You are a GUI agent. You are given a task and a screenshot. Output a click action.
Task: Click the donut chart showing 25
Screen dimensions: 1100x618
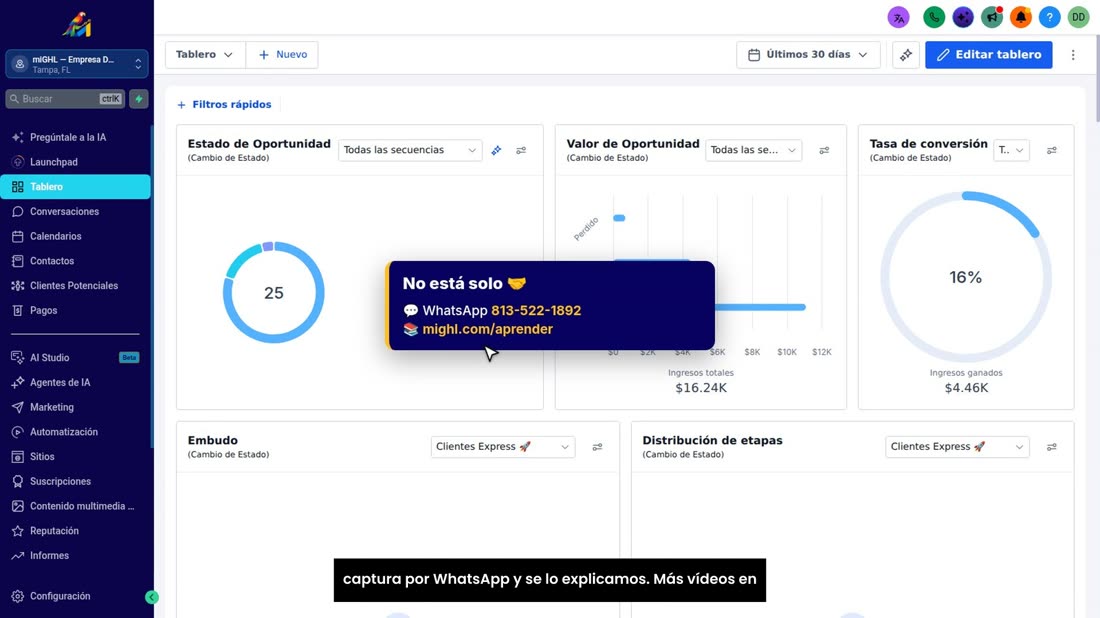274,293
